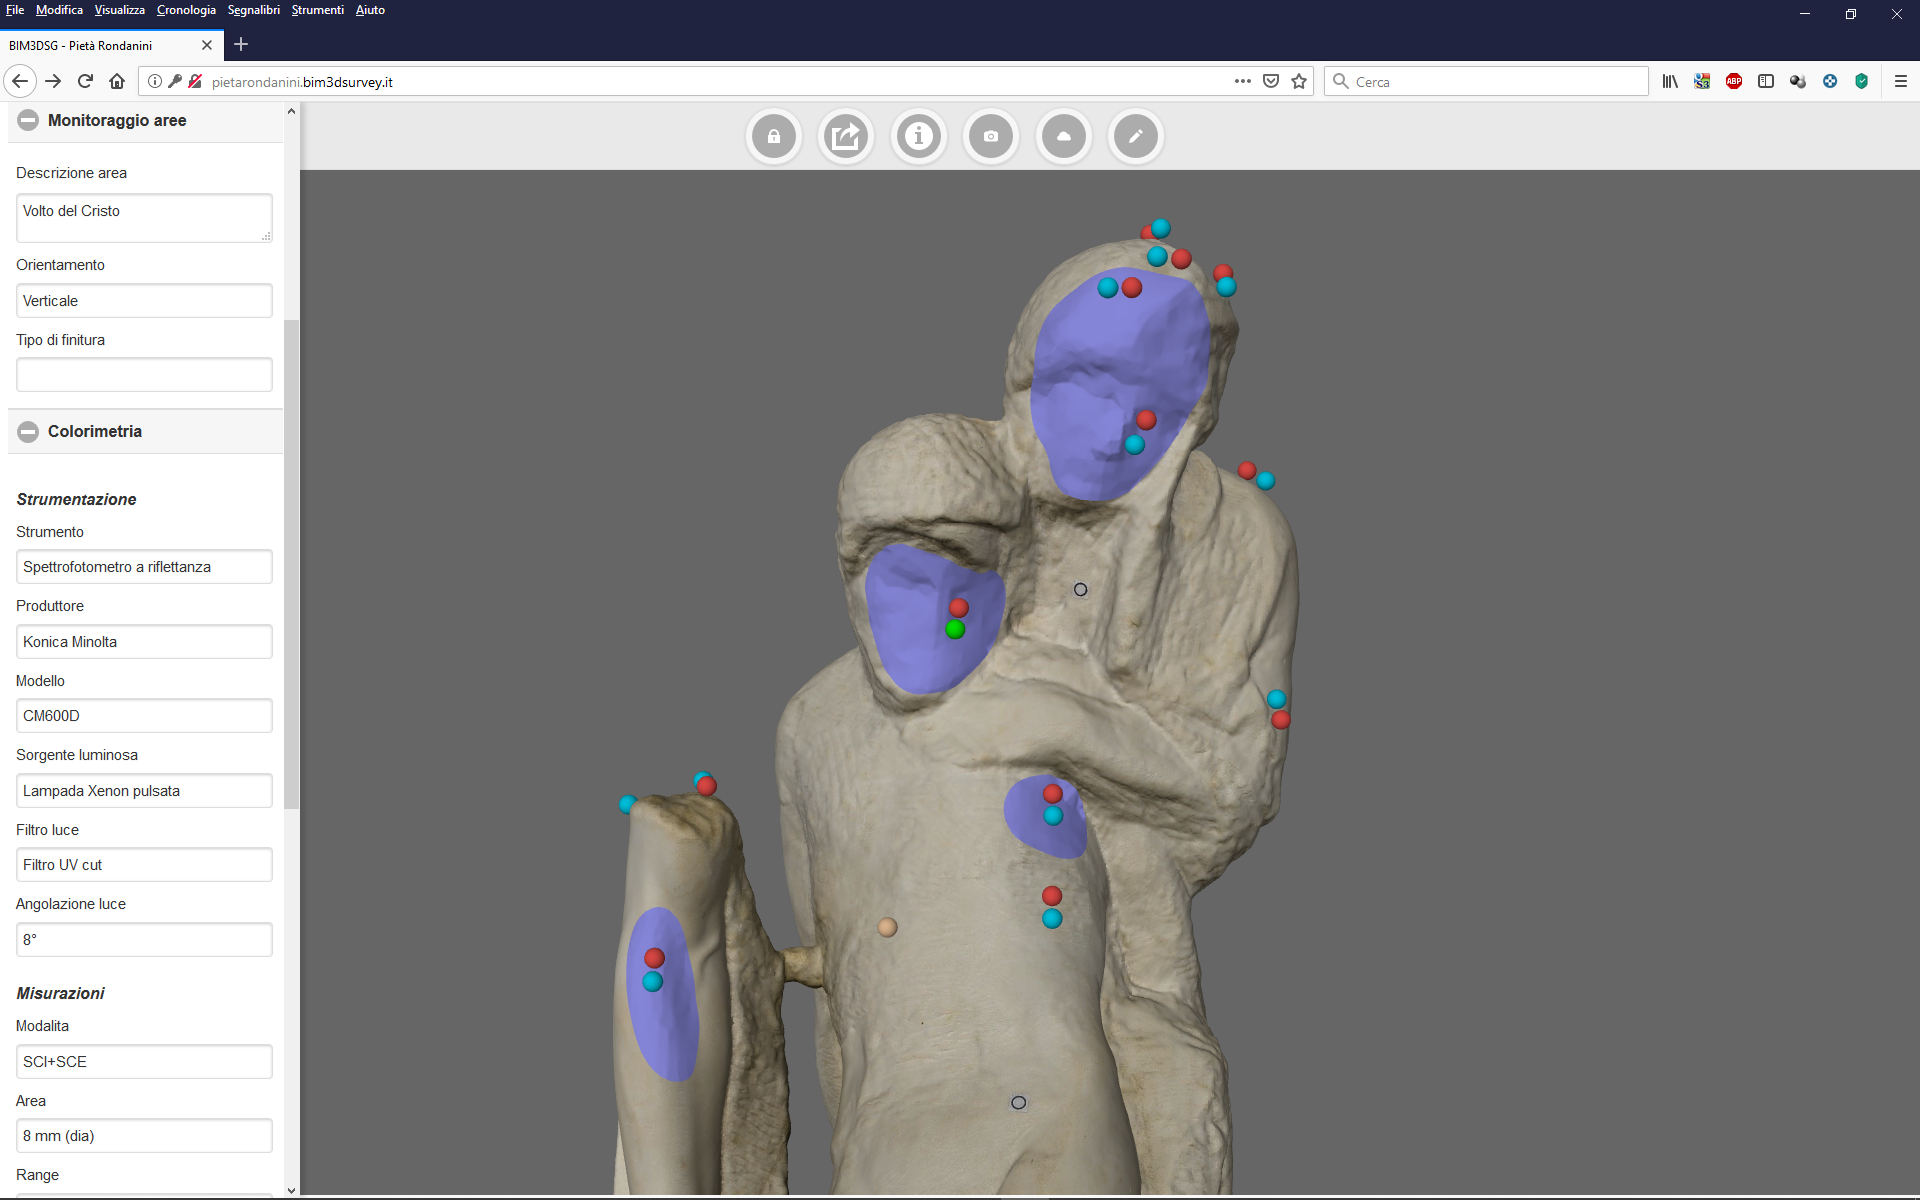Screen dimensions: 1920x1200
Task: Open a new browser tab
Action: click(x=241, y=44)
